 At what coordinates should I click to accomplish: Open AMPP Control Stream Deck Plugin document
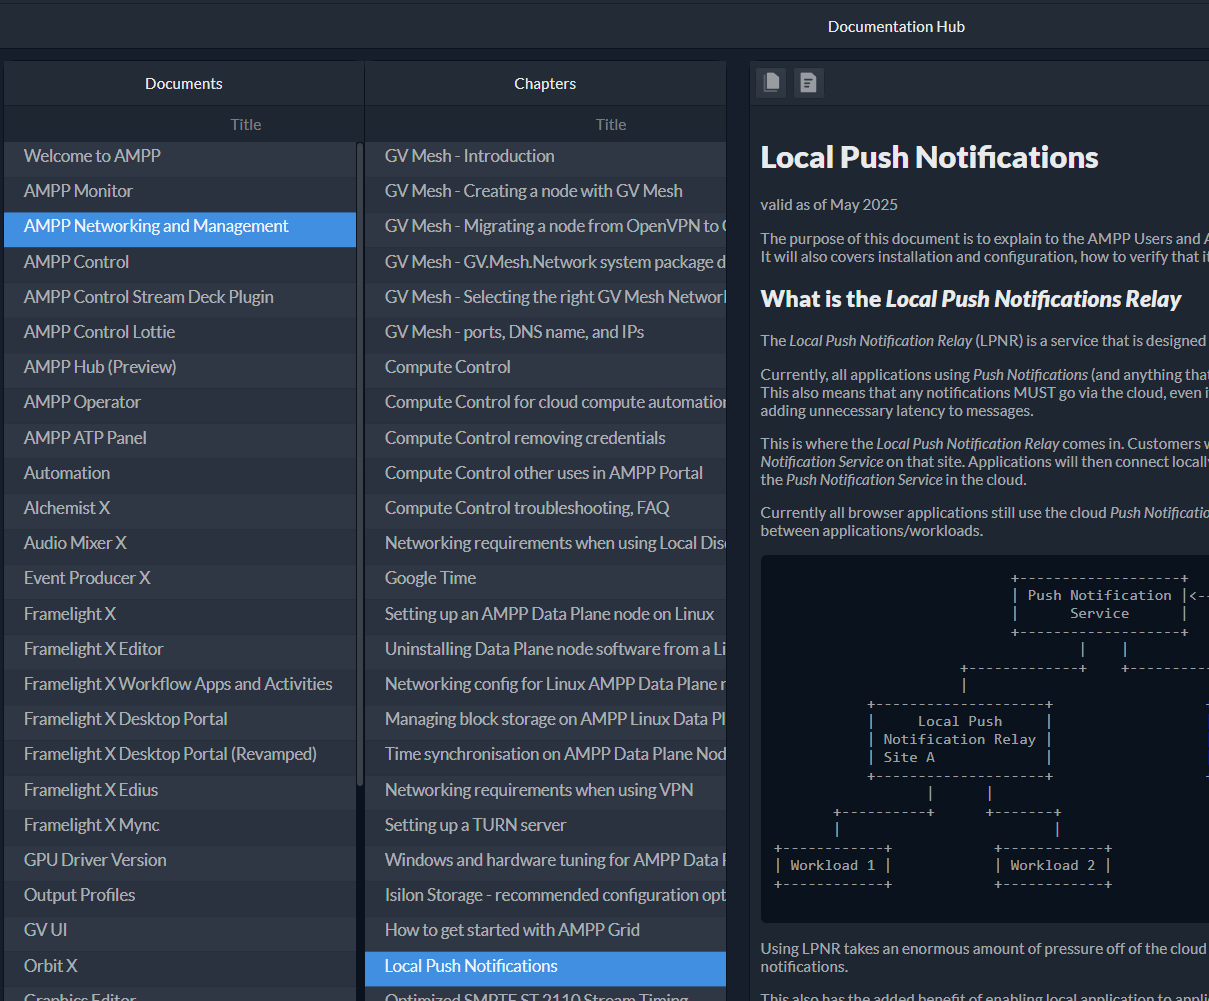coord(148,297)
